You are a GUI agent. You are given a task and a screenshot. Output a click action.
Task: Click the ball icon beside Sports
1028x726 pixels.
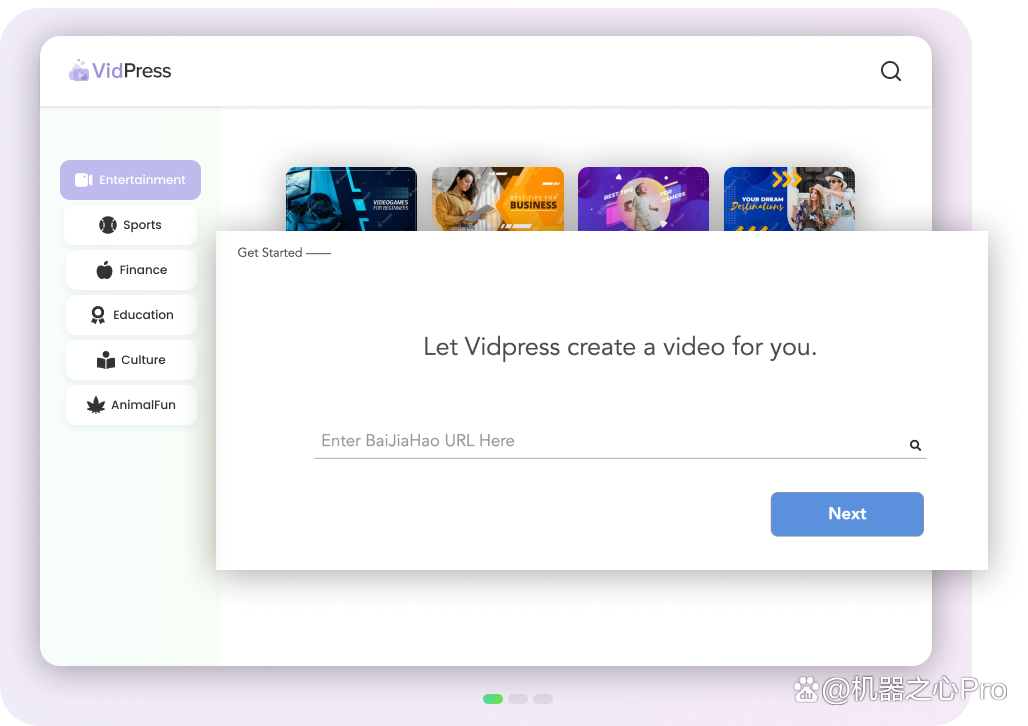pos(108,225)
